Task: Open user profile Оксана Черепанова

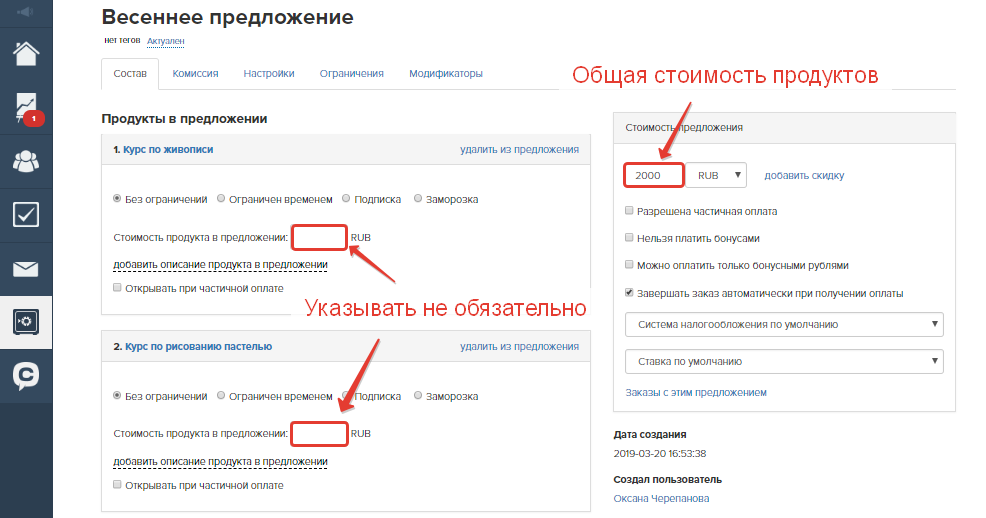Action: click(x=662, y=499)
